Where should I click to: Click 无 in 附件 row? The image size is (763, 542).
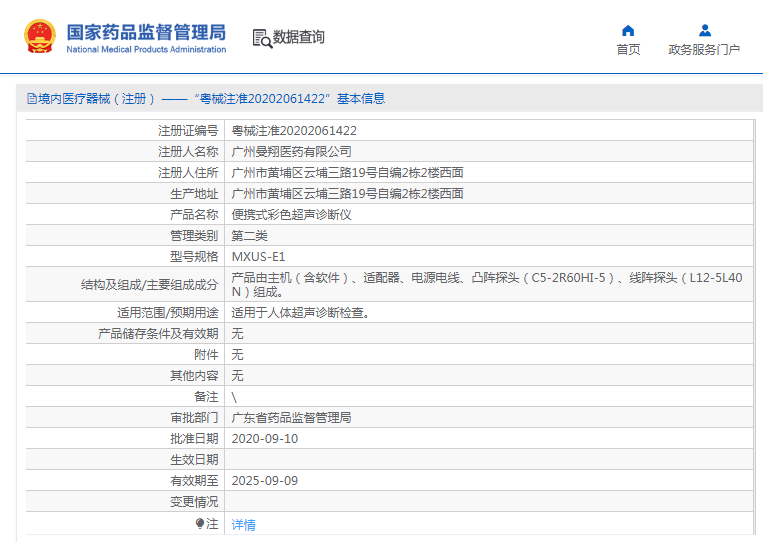coord(237,355)
